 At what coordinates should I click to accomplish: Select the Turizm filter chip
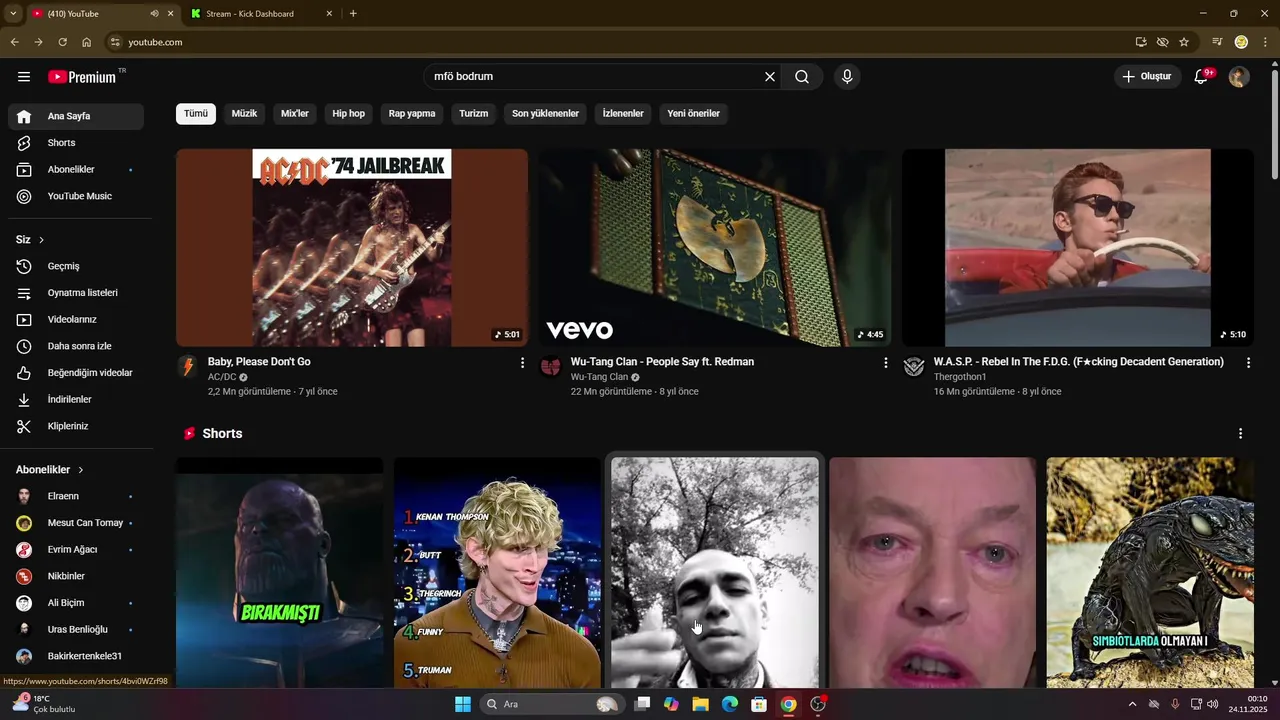click(474, 114)
